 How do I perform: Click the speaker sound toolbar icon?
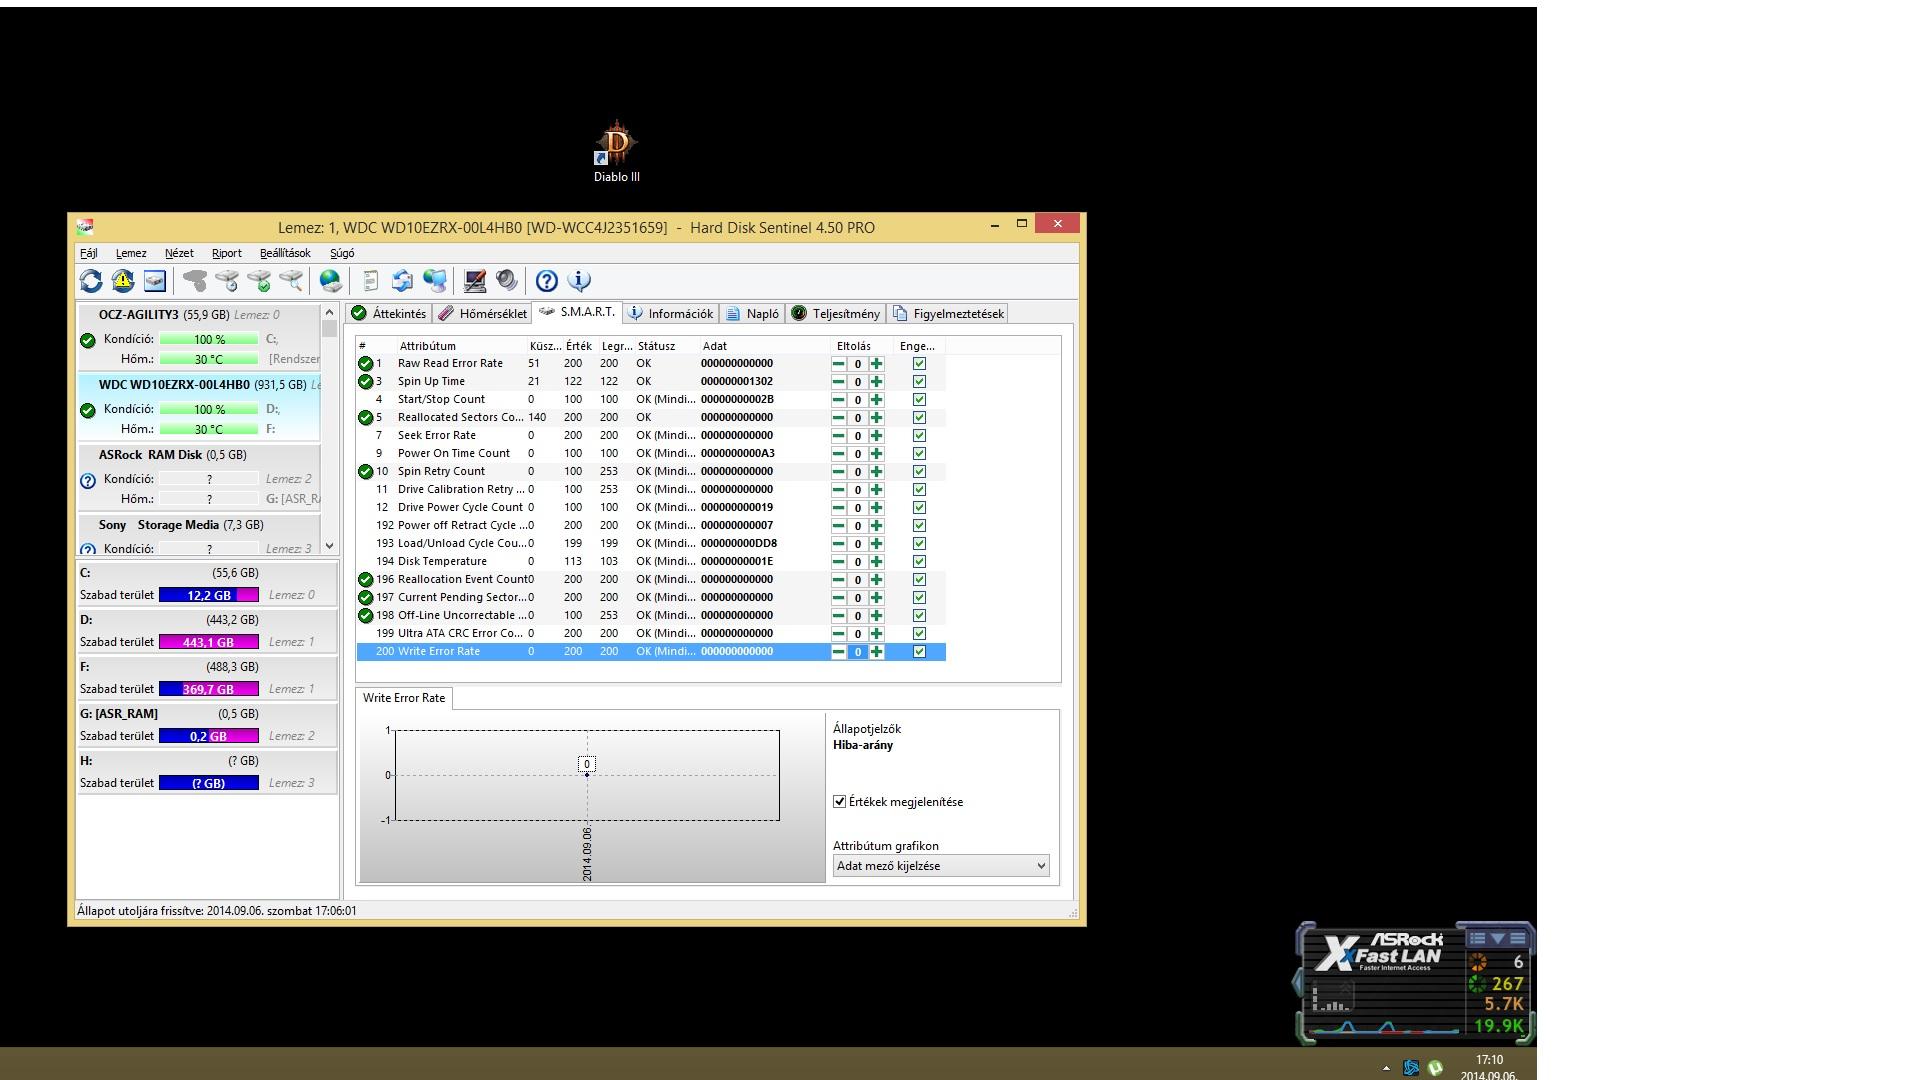click(507, 281)
